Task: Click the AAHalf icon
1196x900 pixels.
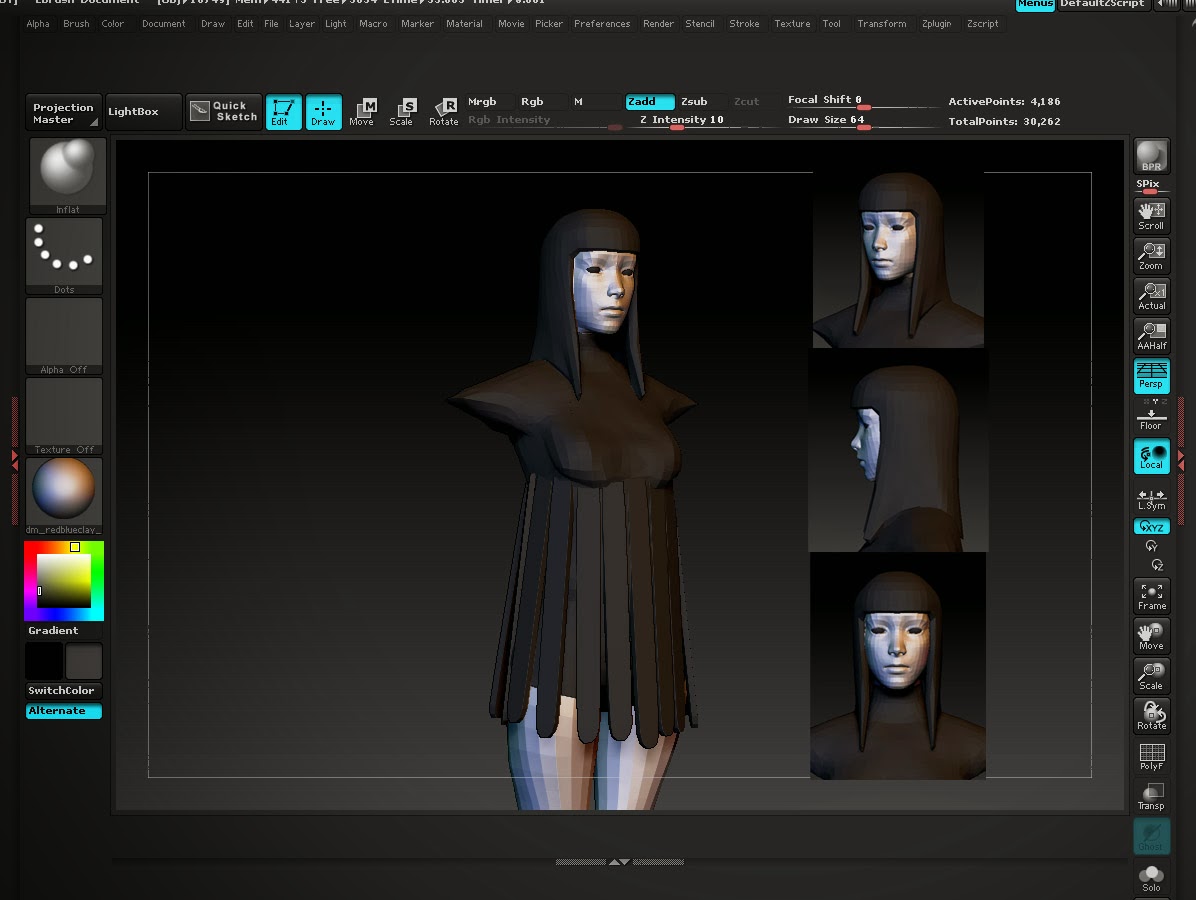Action: click(x=1151, y=336)
